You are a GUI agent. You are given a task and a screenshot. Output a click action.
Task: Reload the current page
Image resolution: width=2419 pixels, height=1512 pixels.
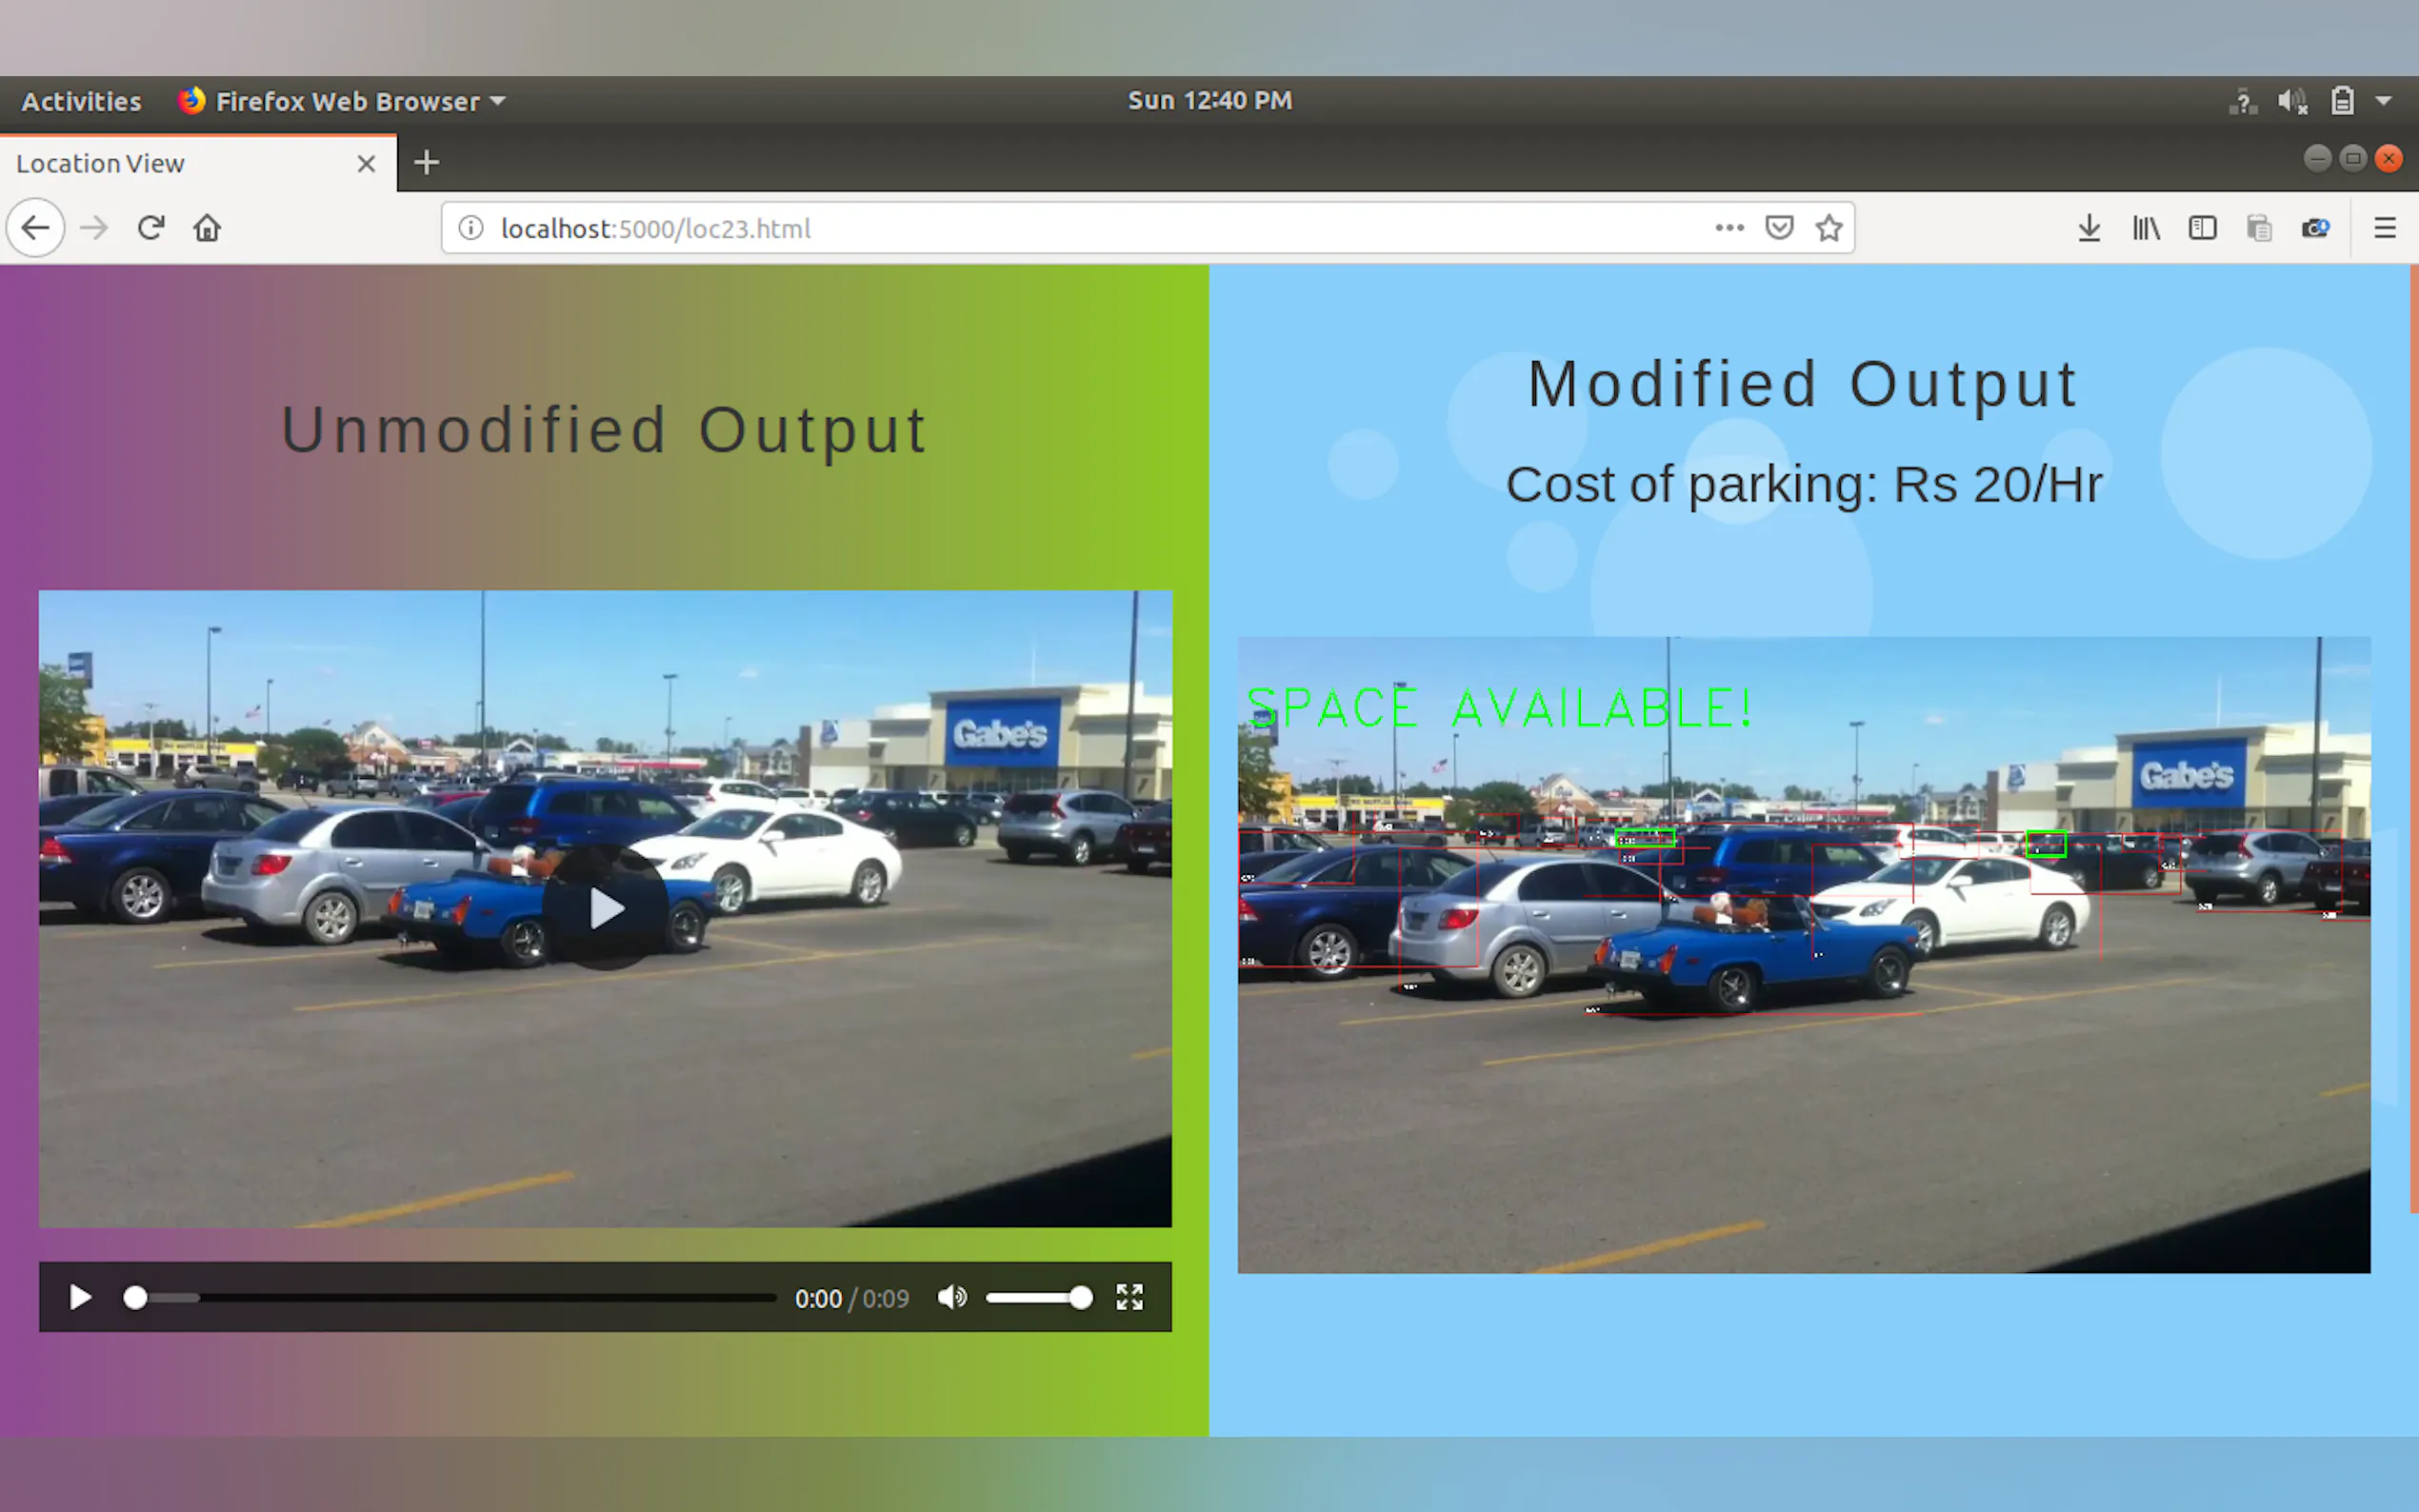(151, 228)
